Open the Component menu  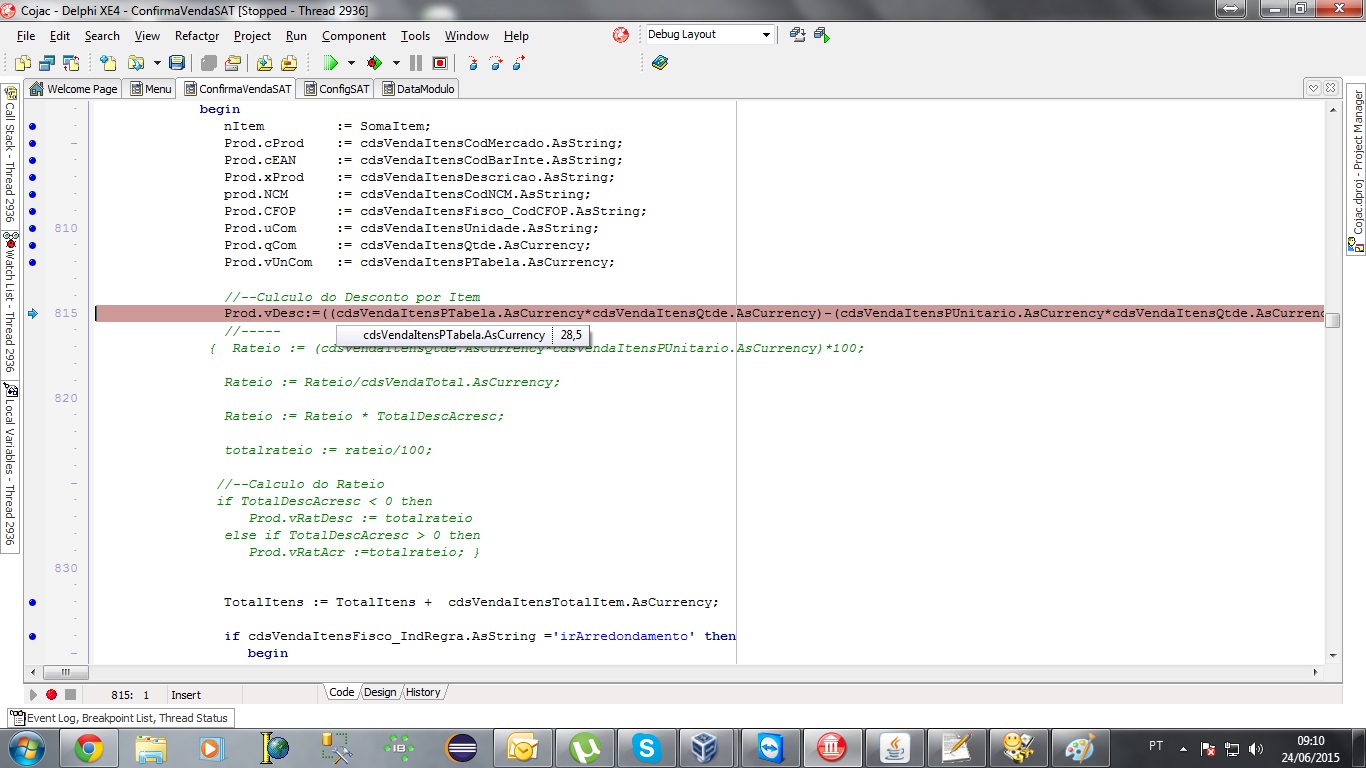pyautogui.click(x=354, y=35)
